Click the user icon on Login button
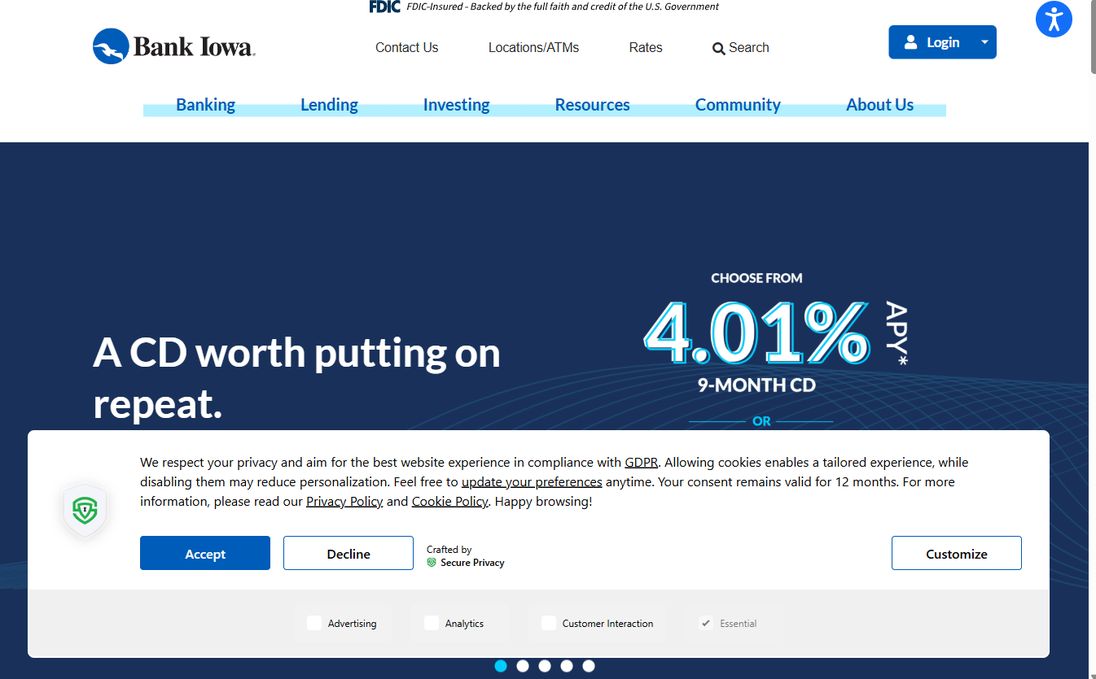This screenshot has height=679, width=1096. coord(910,42)
